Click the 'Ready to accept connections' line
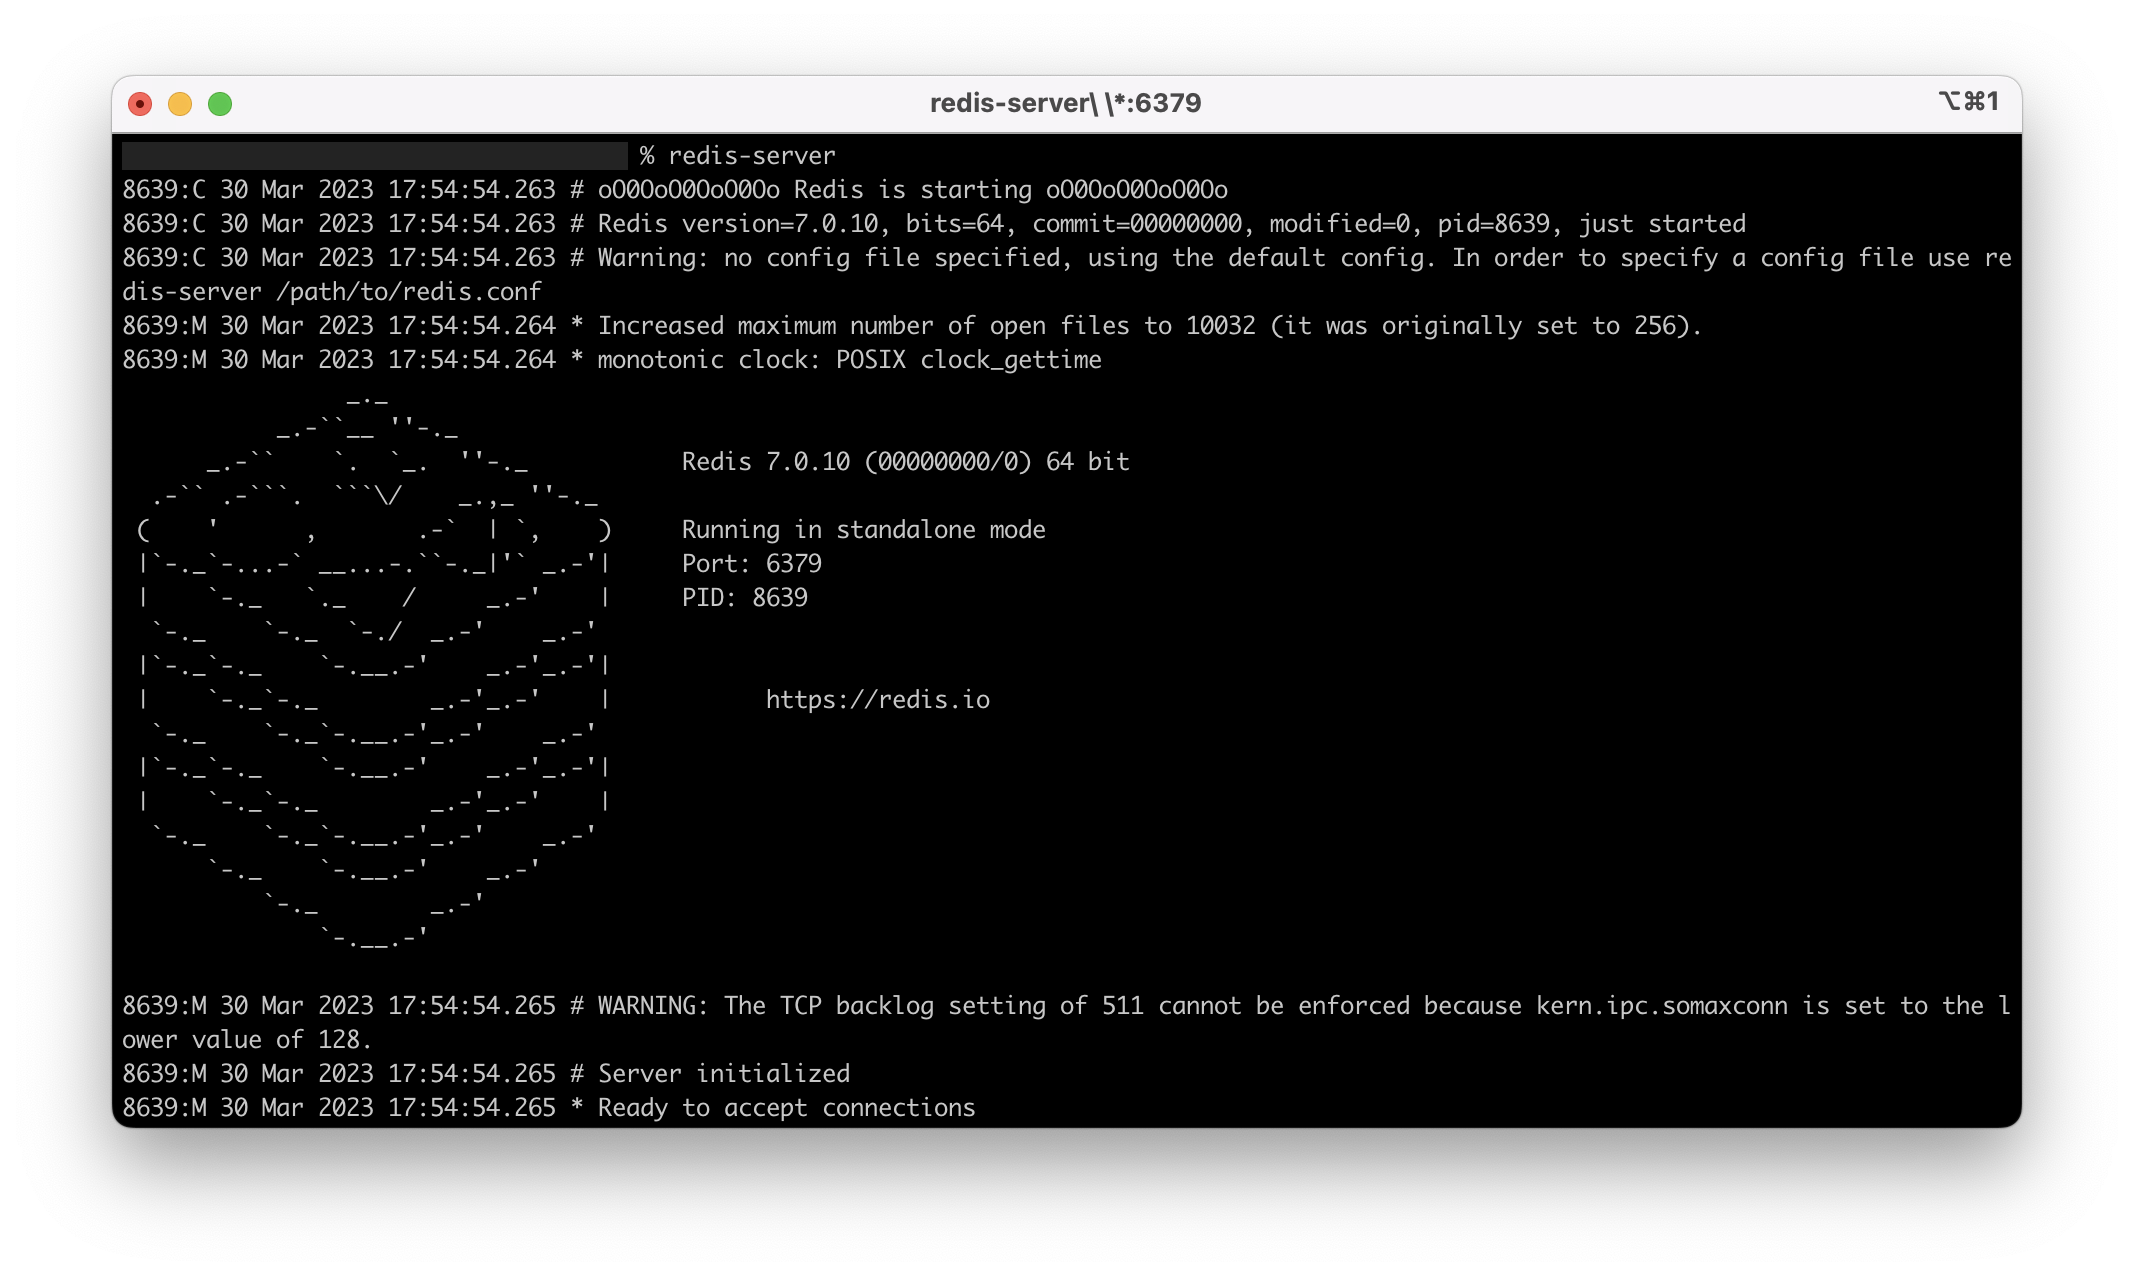This screenshot has width=2134, height=1276. [786, 1107]
